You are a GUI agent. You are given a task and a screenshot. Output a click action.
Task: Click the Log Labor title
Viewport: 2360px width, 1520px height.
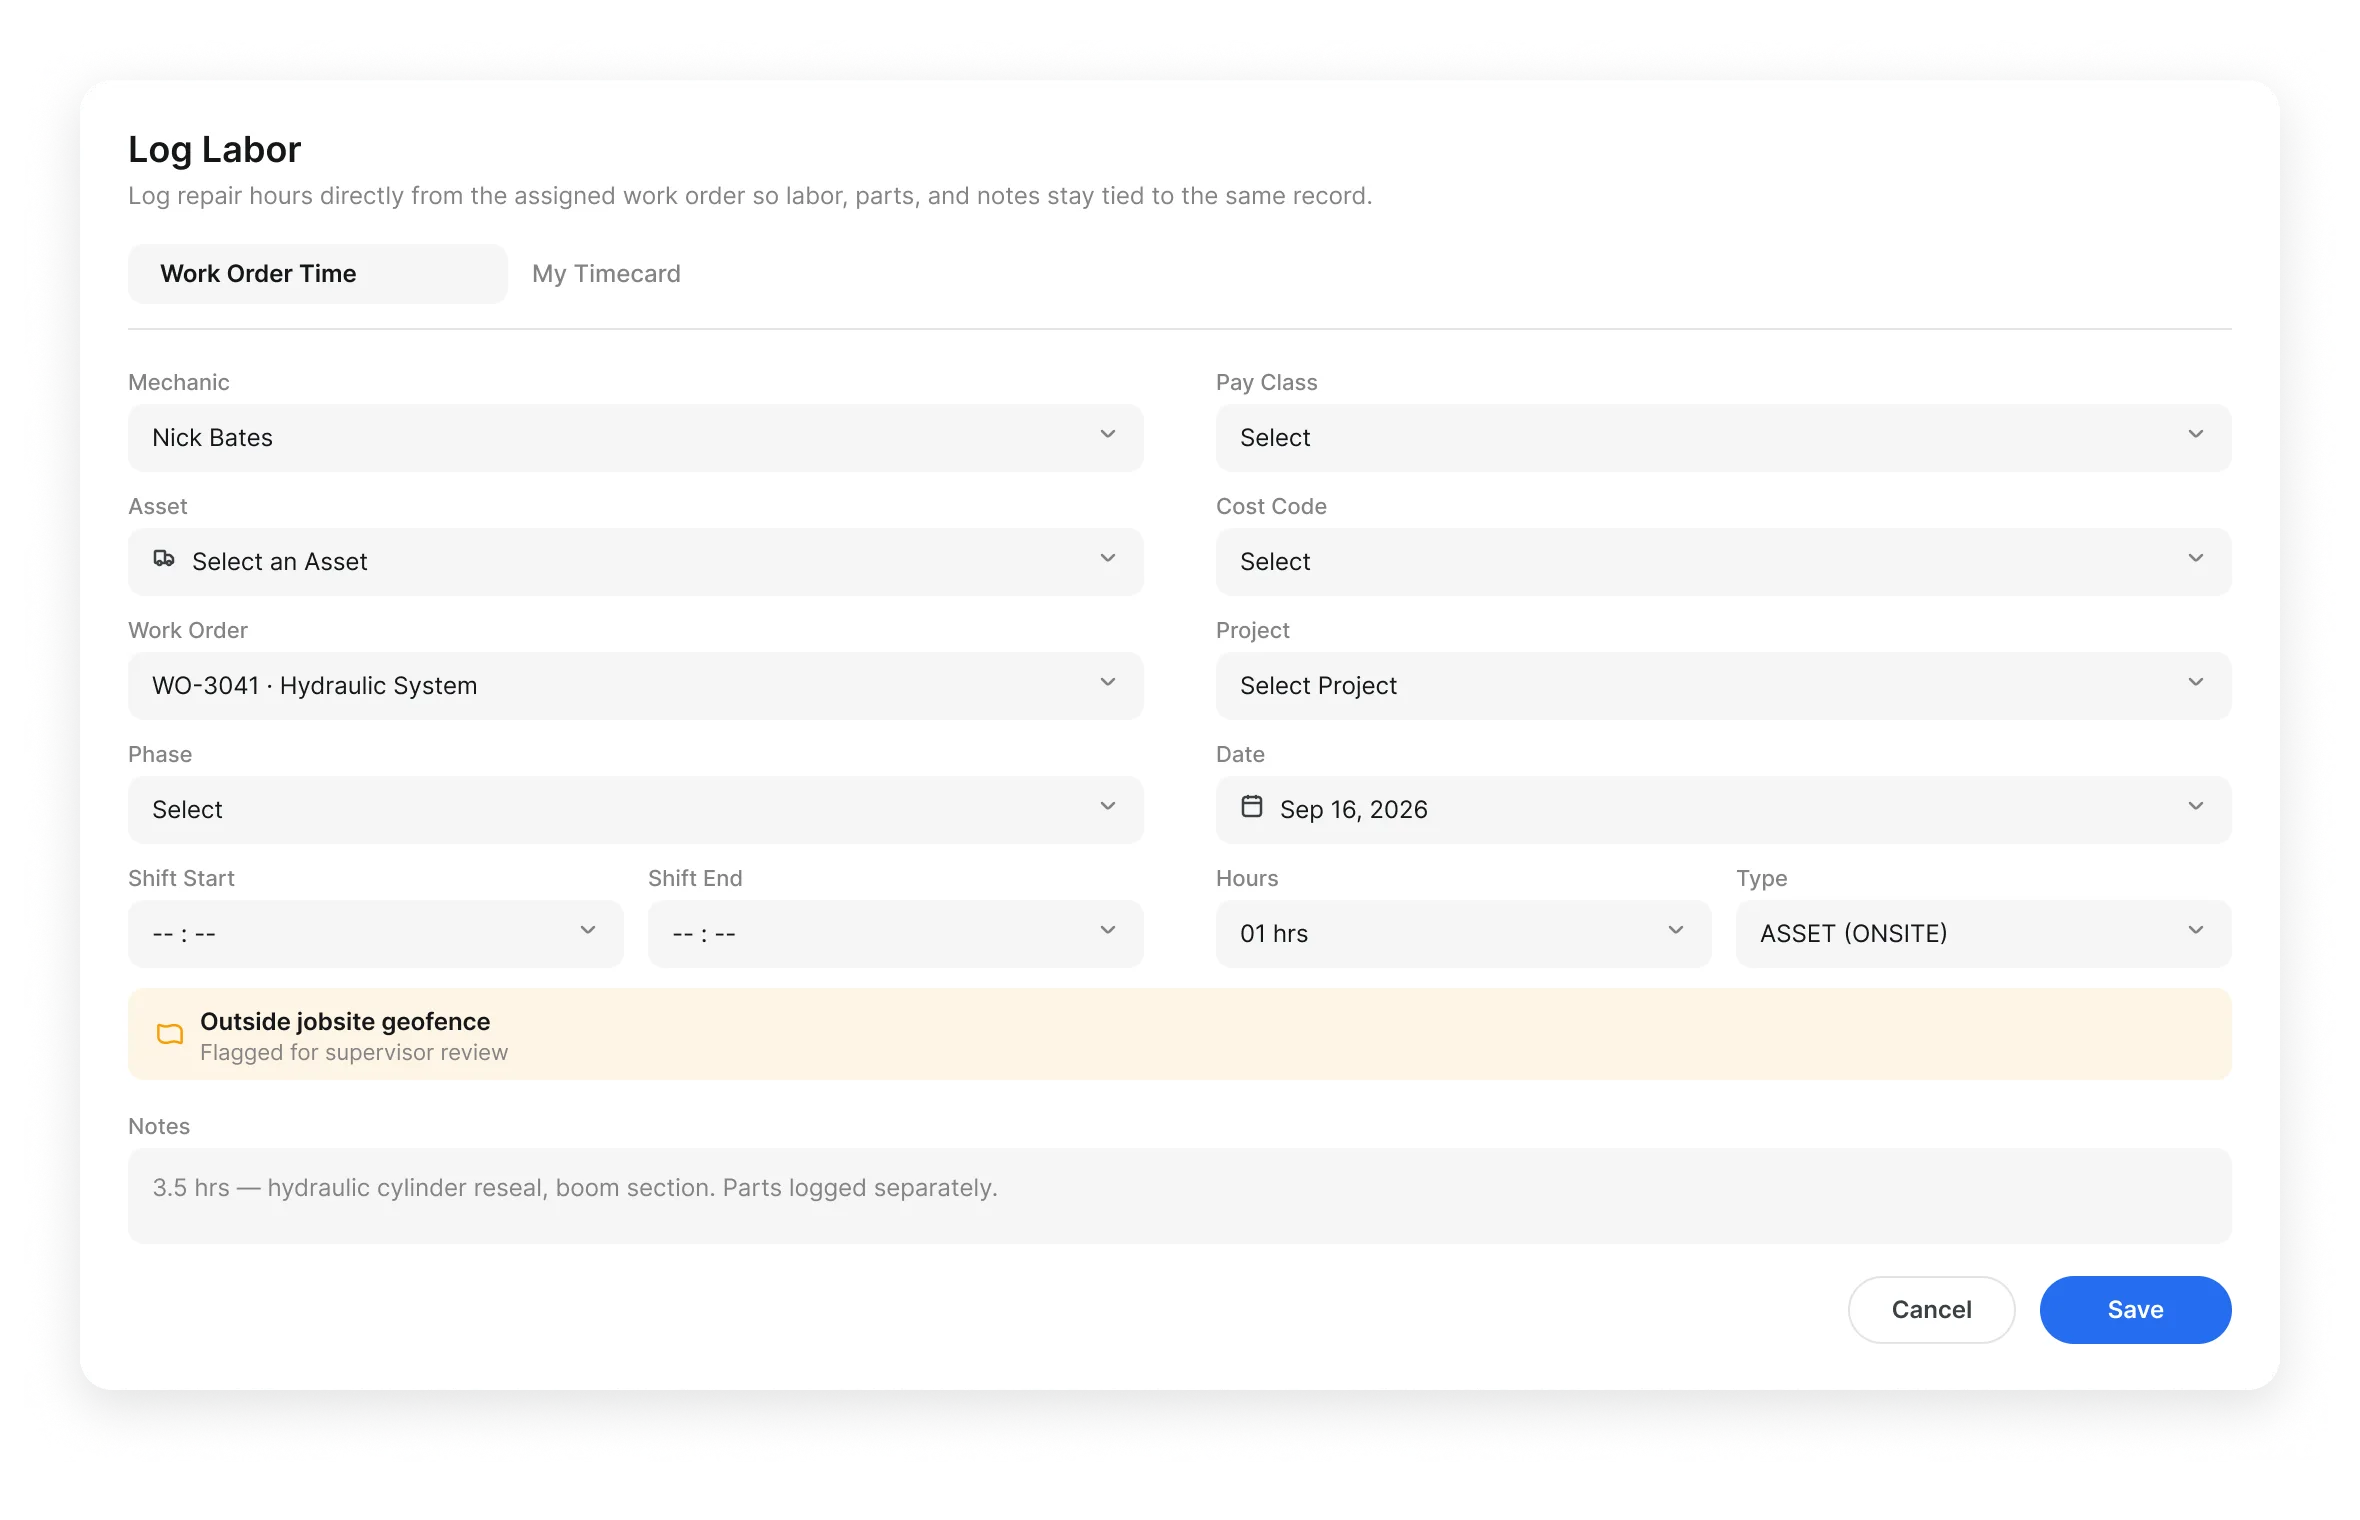coord(214,150)
